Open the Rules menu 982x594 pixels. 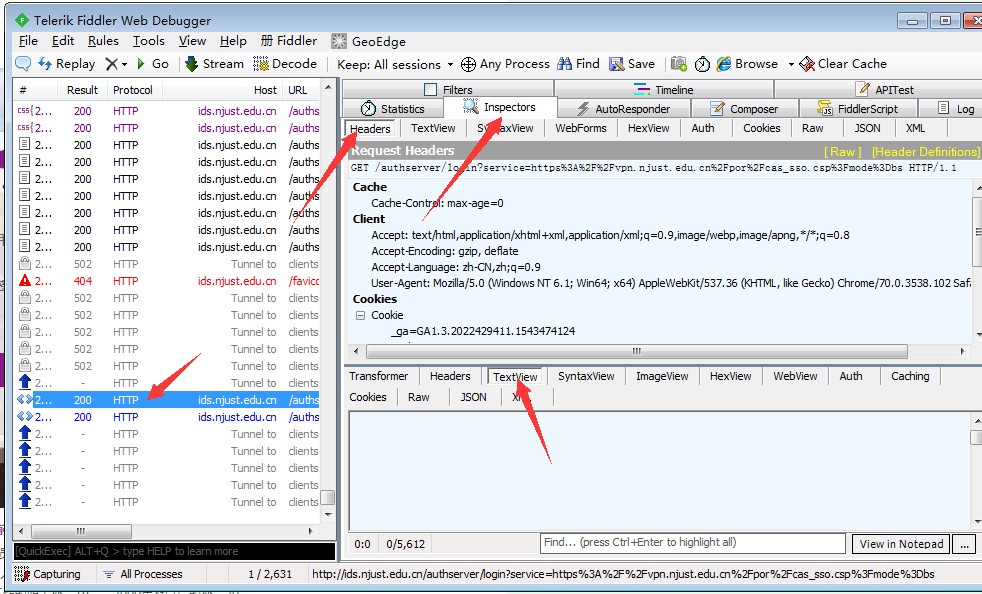(x=103, y=41)
